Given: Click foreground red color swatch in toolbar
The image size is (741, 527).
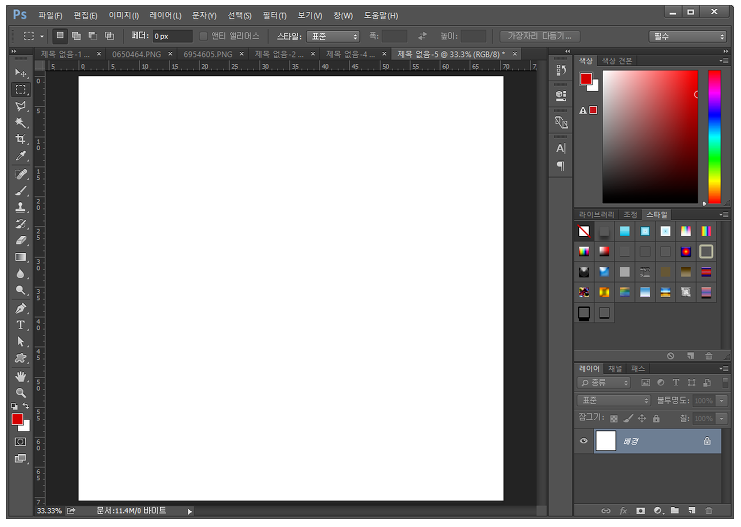Looking at the screenshot, I should [17, 419].
